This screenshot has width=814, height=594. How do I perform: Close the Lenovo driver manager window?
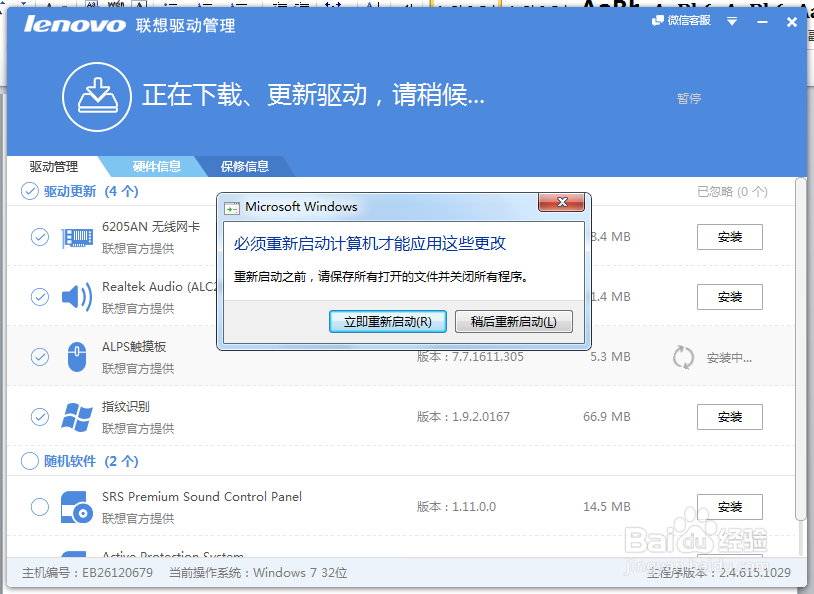pyautogui.click(x=792, y=22)
